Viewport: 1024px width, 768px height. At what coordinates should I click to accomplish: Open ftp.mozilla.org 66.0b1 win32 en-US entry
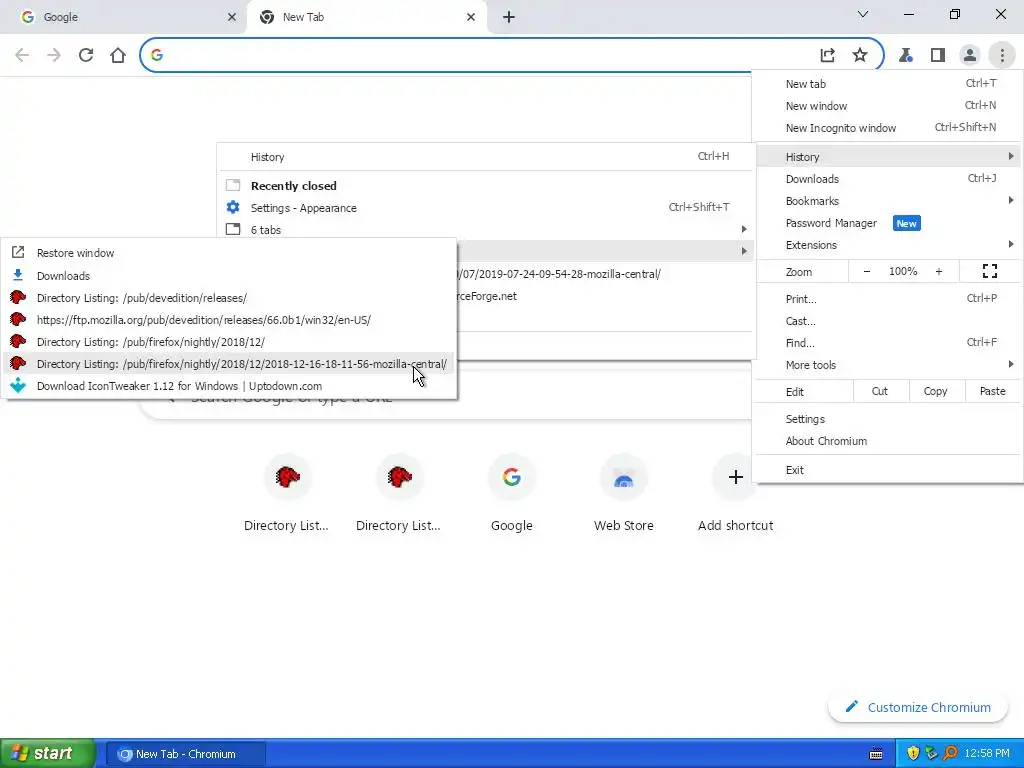point(229,320)
